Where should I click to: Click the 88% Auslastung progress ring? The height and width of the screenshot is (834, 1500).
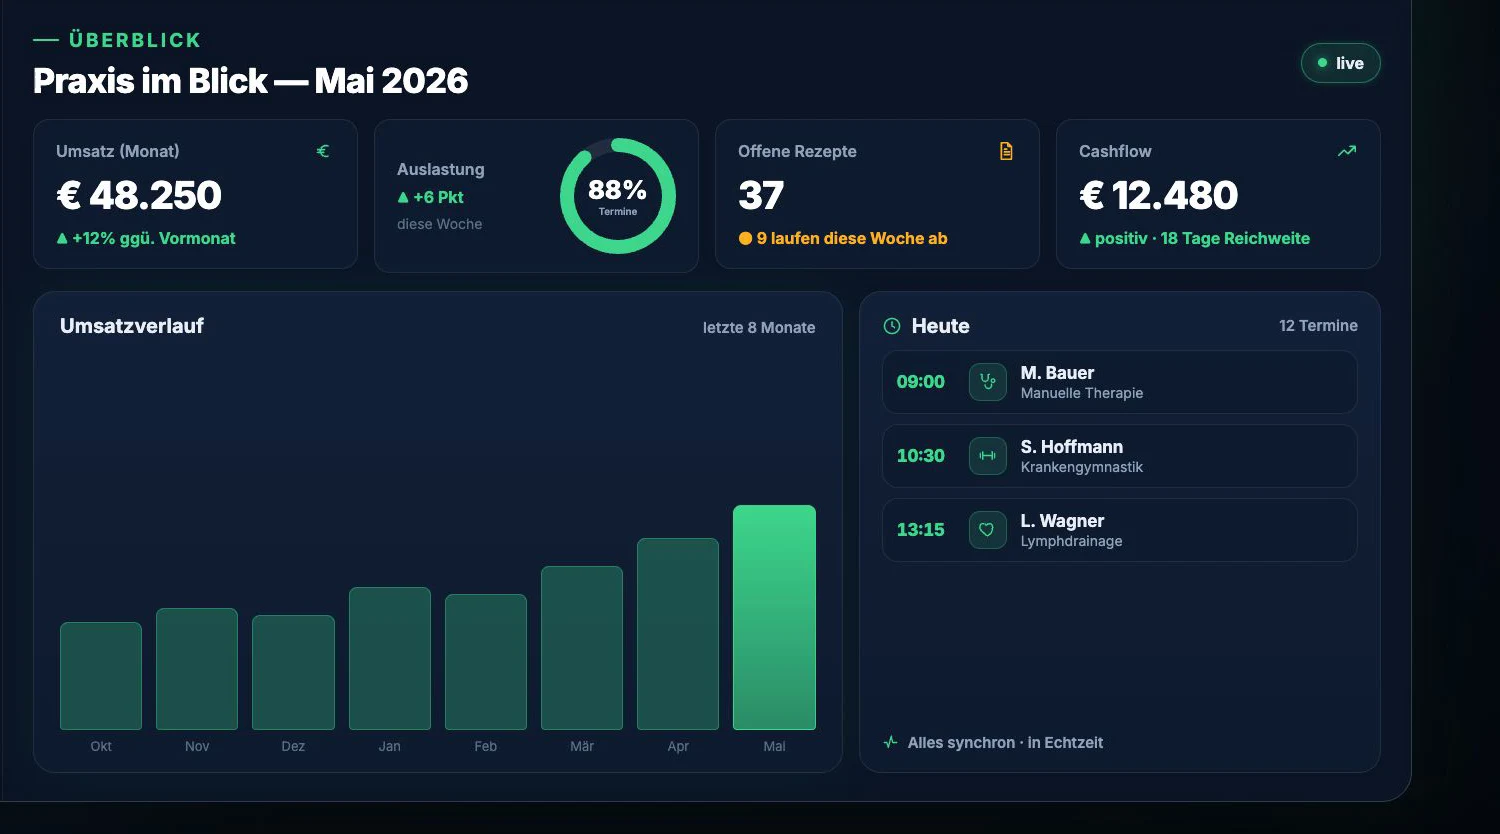tap(618, 196)
